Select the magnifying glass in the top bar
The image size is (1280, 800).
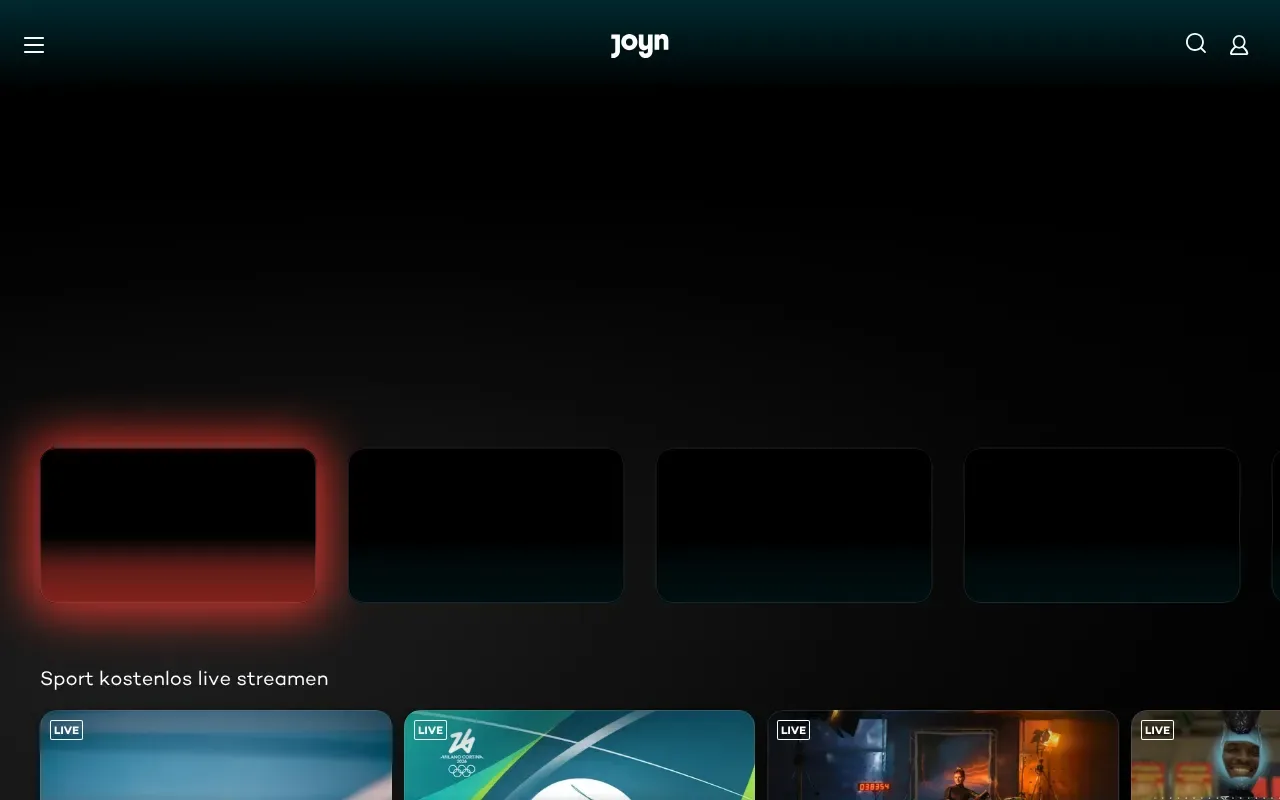(x=1196, y=43)
